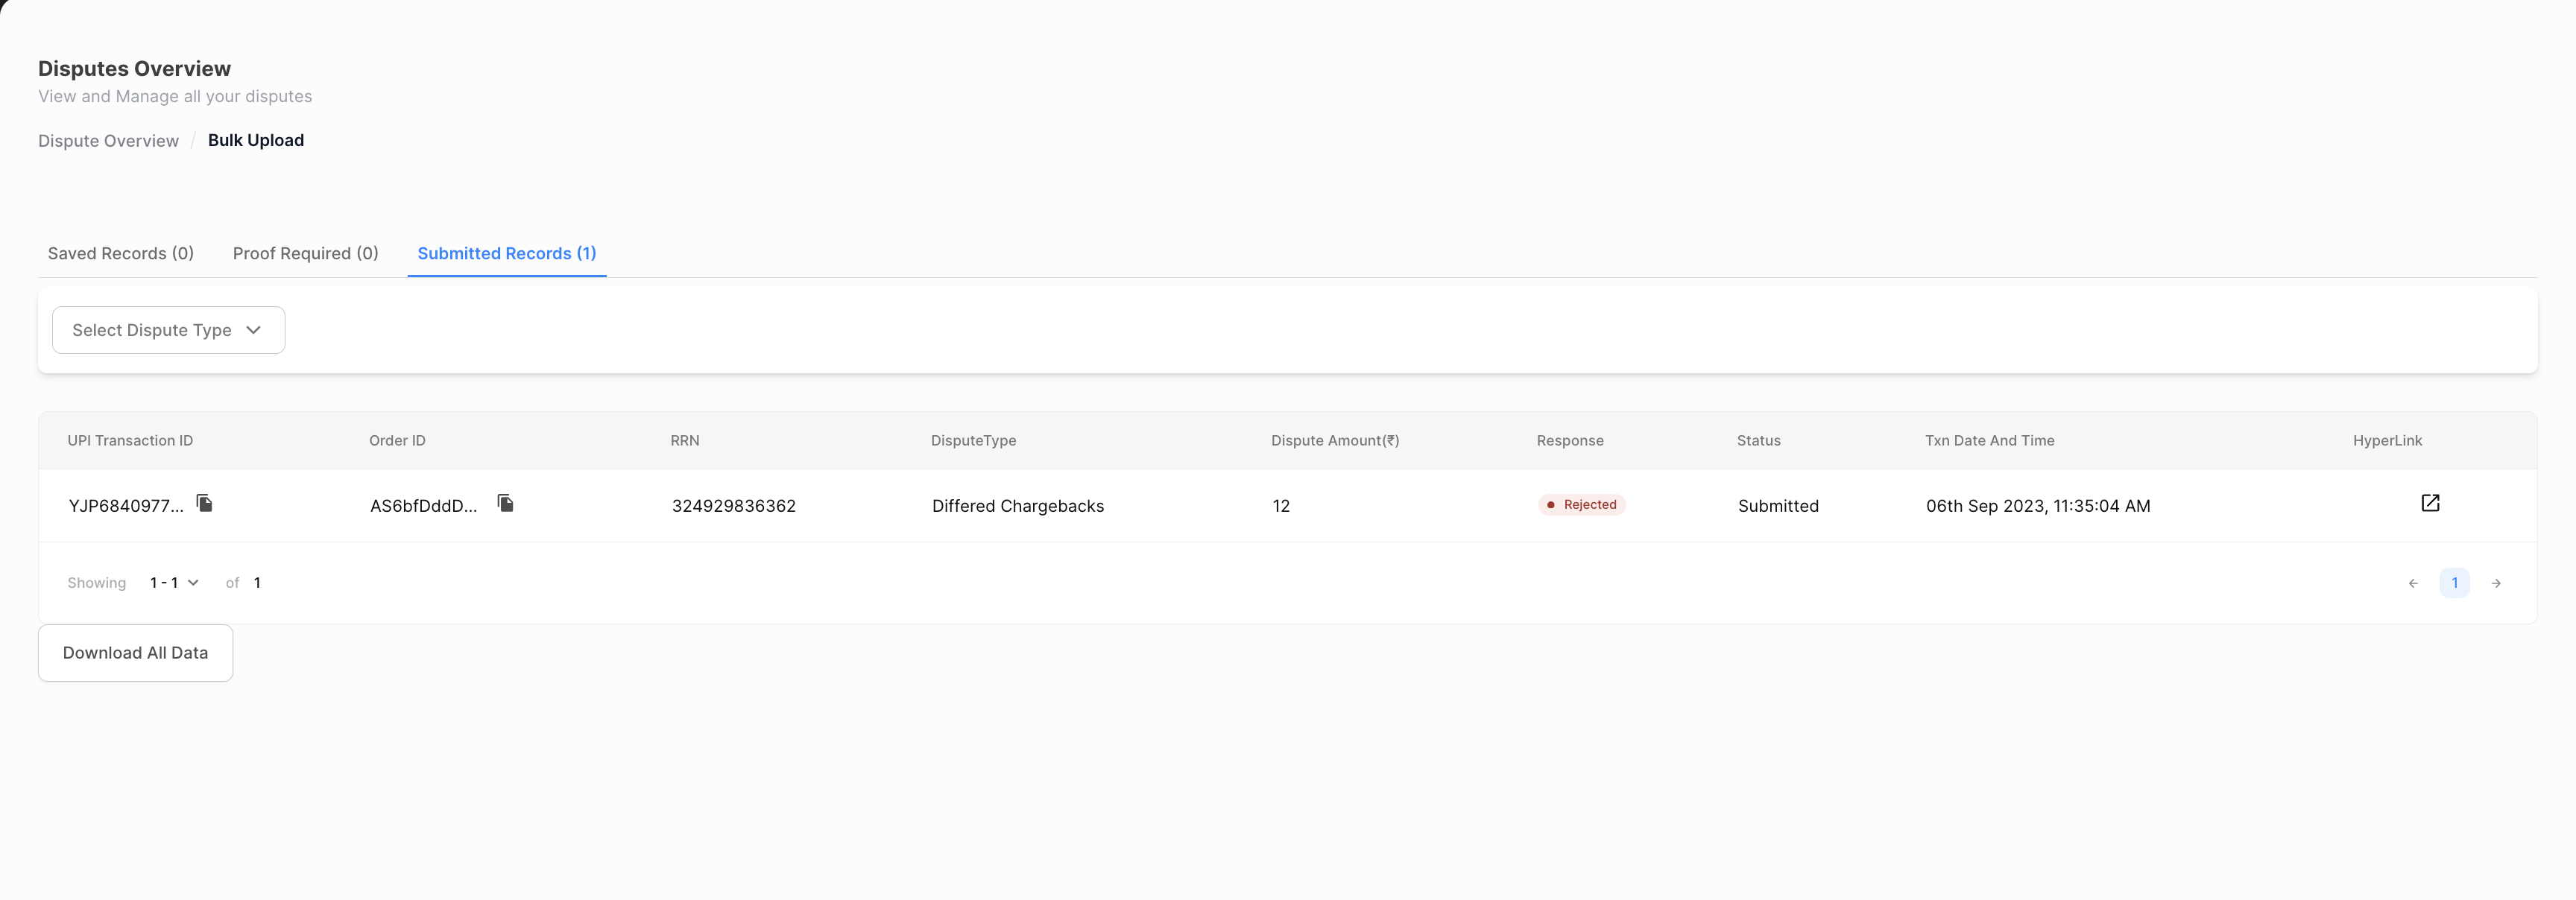
Task: Select page 1 in pagination
Action: click(2454, 583)
